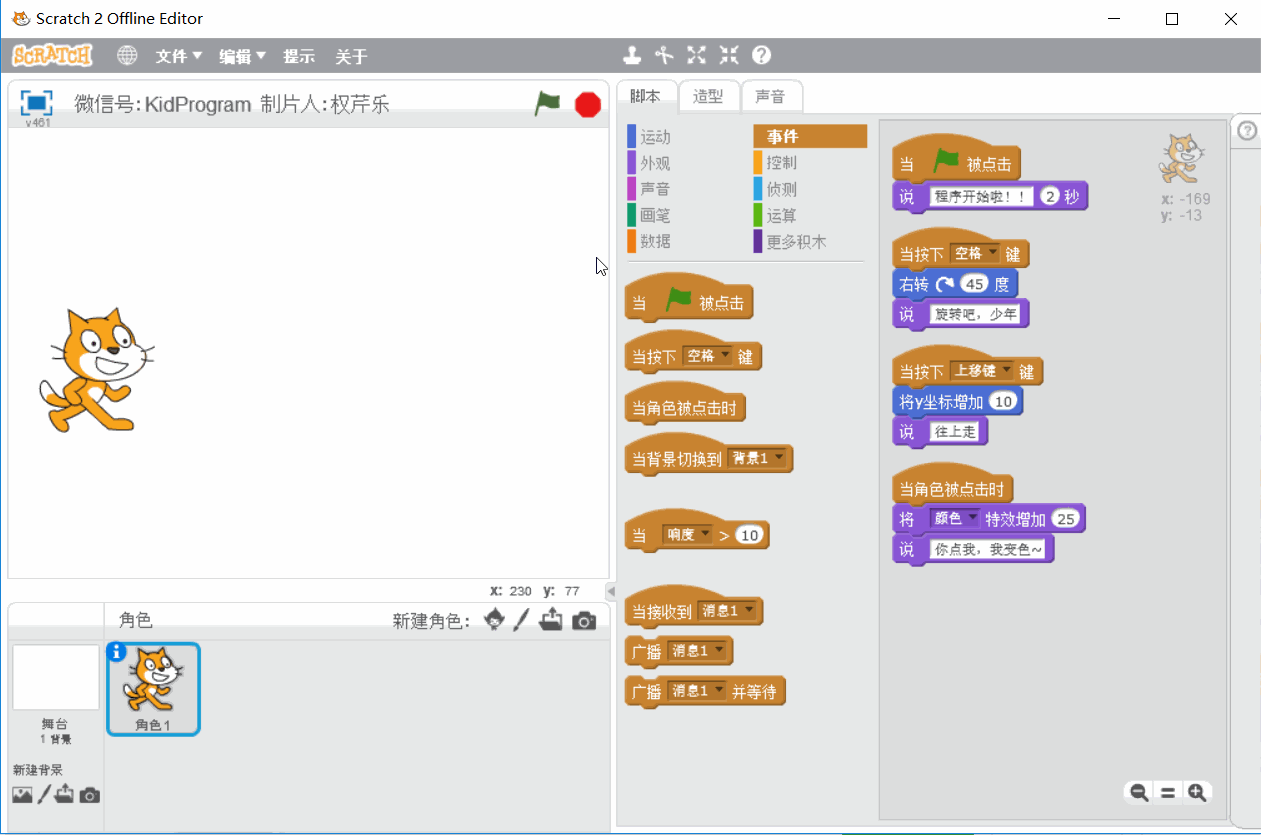Click the loudness threshold value 10
This screenshot has width=1261, height=835.
coord(749,535)
